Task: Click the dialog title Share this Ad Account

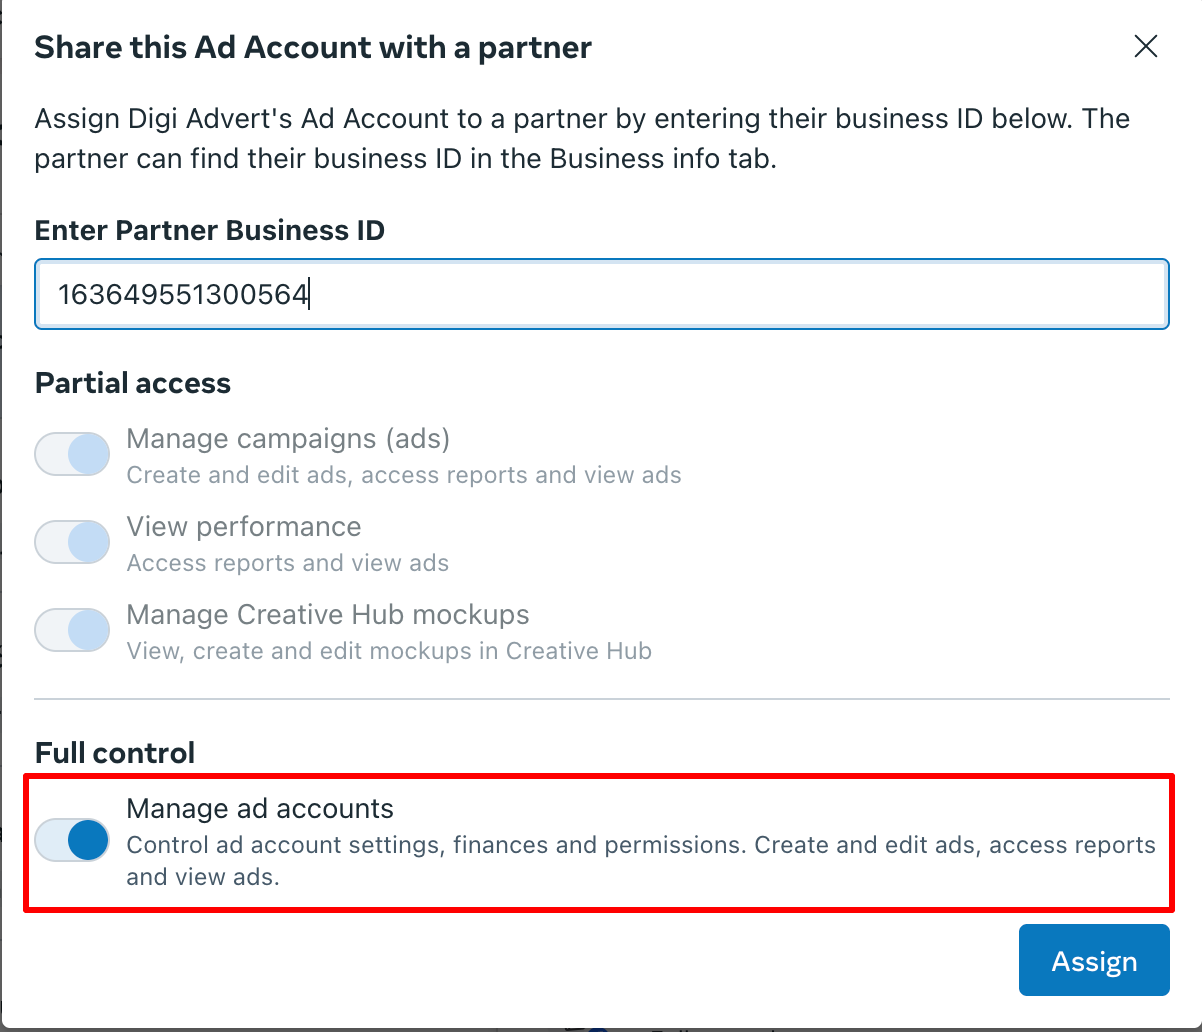Action: coord(313,47)
